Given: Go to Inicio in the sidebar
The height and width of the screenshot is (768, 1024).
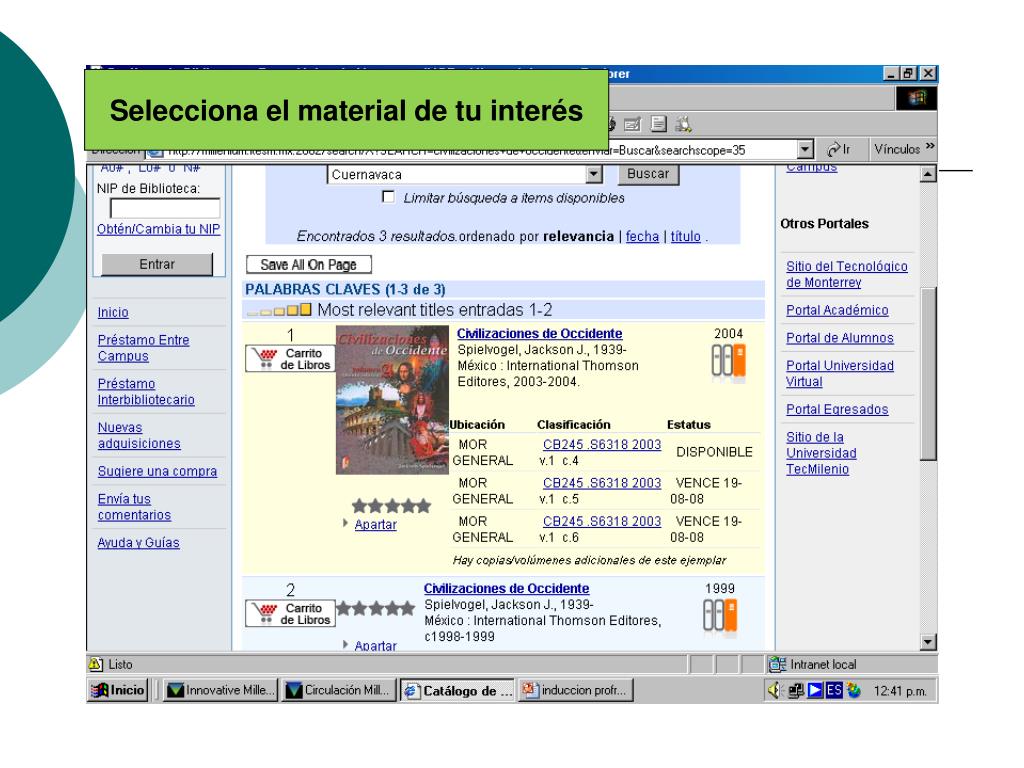Looking at the screenshot, I should click(113, 312).
